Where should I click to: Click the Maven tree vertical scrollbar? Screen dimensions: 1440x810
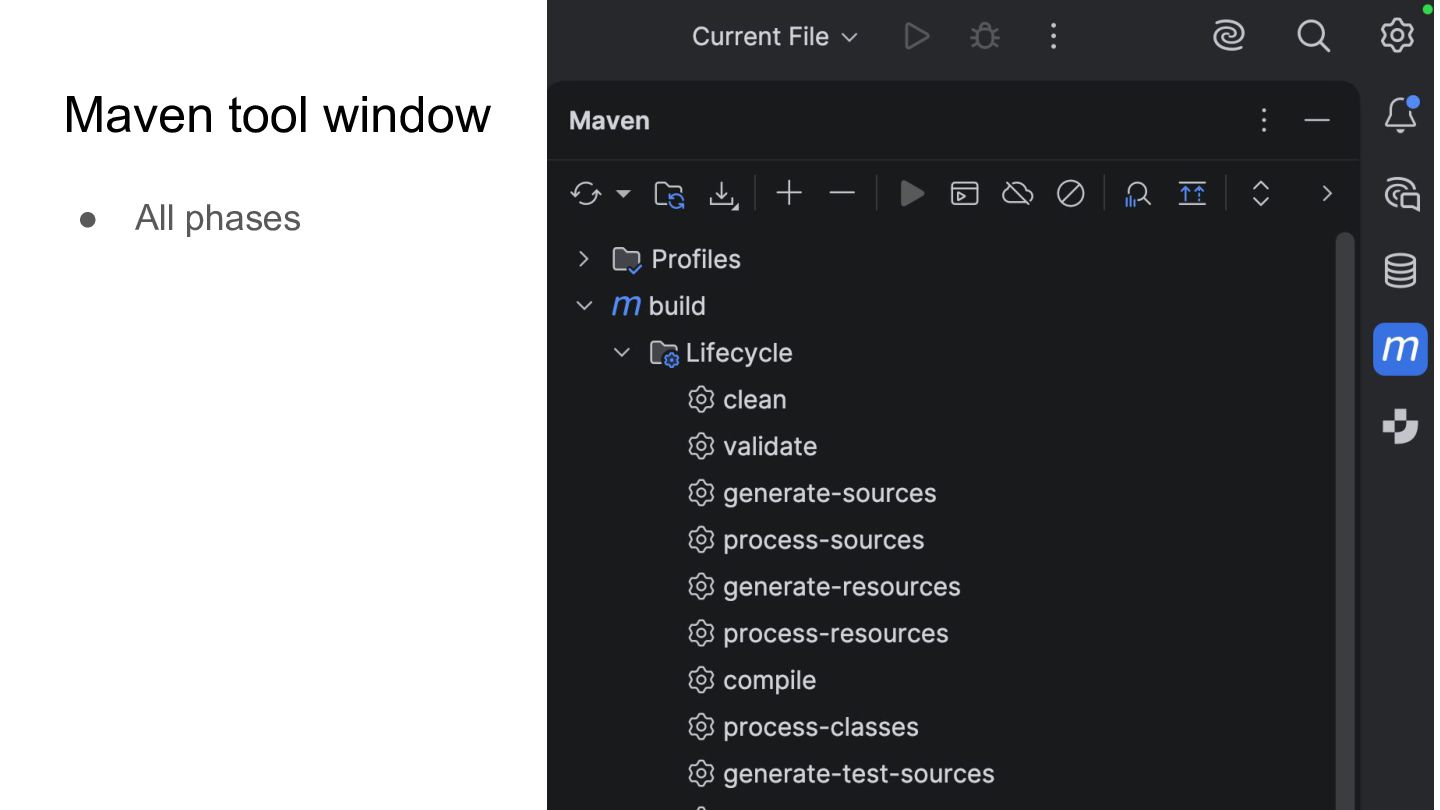click(1345, 500)
